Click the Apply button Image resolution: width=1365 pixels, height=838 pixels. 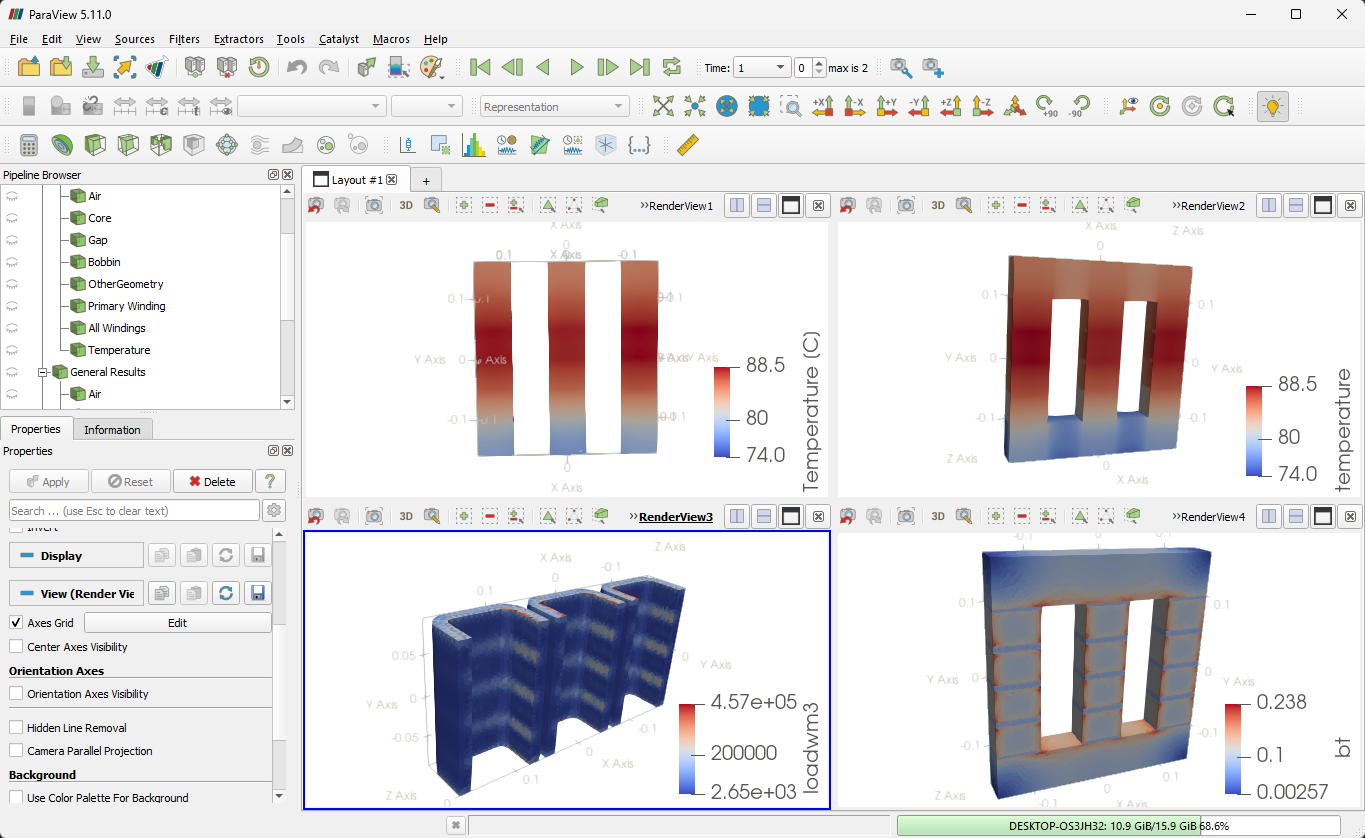point(48,482)
